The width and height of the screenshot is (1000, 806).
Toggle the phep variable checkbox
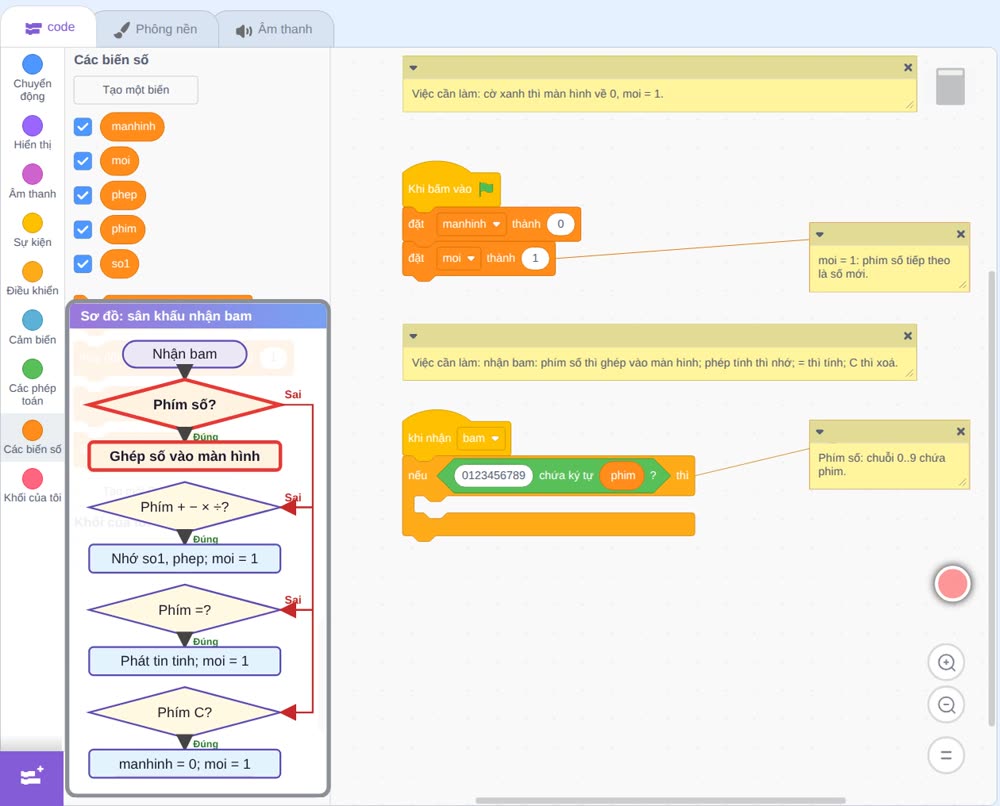(83, 195)
